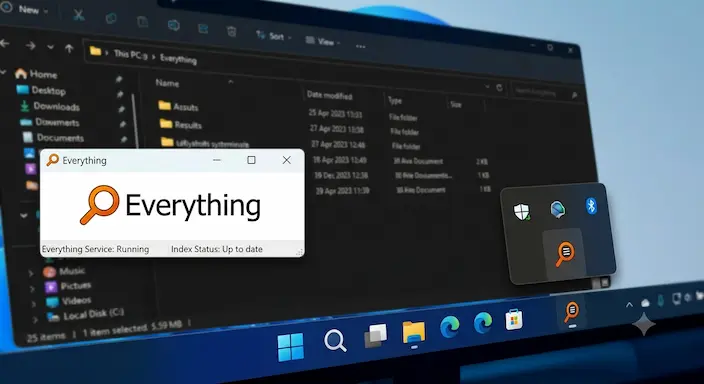Open Everything from the tray flyout icon
The height and width of the screenshot is (384, 704).
click(x=565, y=254)
